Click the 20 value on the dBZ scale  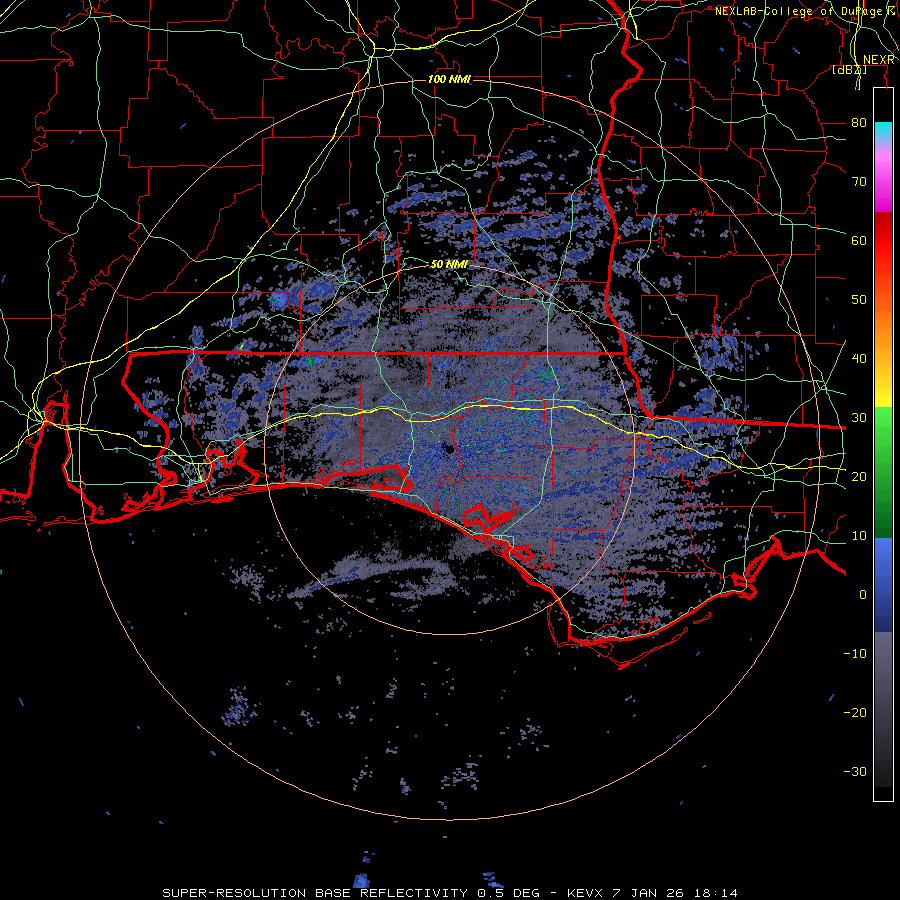pos(859,477)
